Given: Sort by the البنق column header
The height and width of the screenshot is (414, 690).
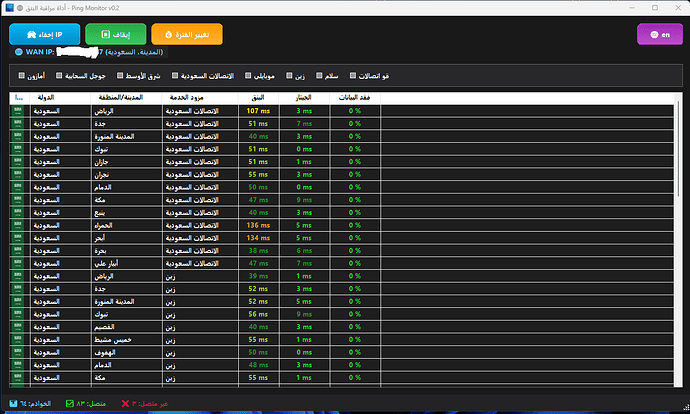Looking at the screenshot, I should point(257,98).
